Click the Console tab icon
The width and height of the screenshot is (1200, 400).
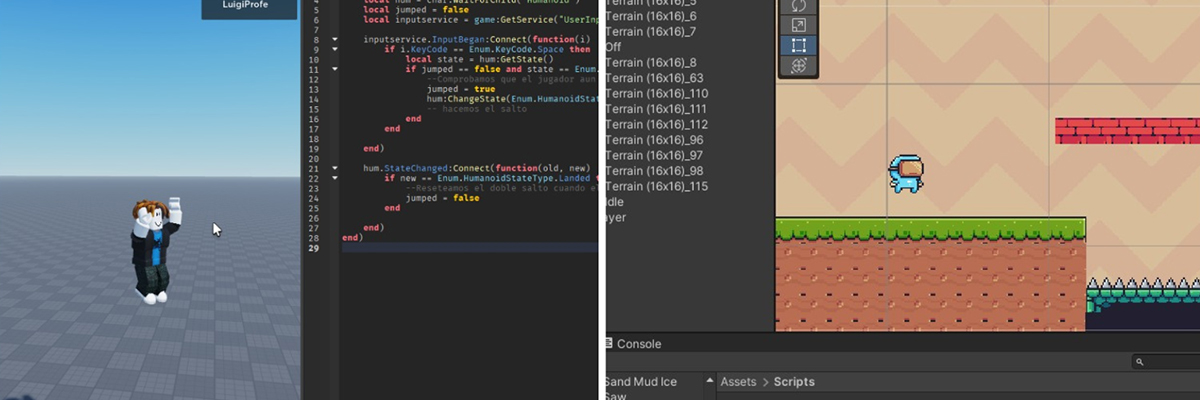[607, 344]
